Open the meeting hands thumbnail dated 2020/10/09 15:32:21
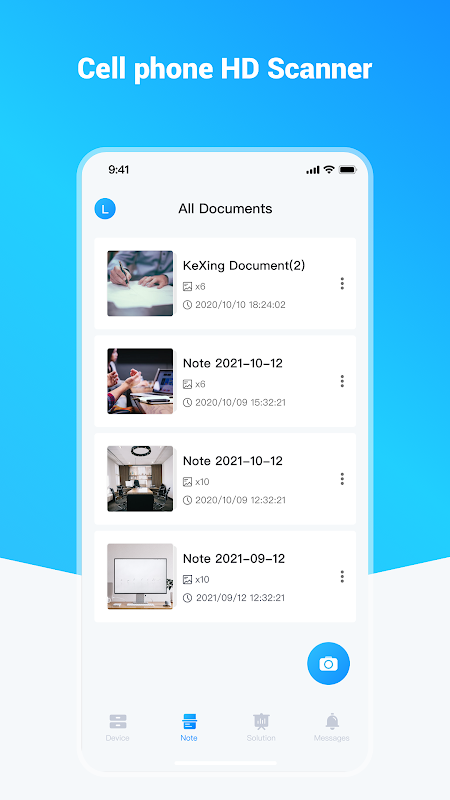 (140, 381)
